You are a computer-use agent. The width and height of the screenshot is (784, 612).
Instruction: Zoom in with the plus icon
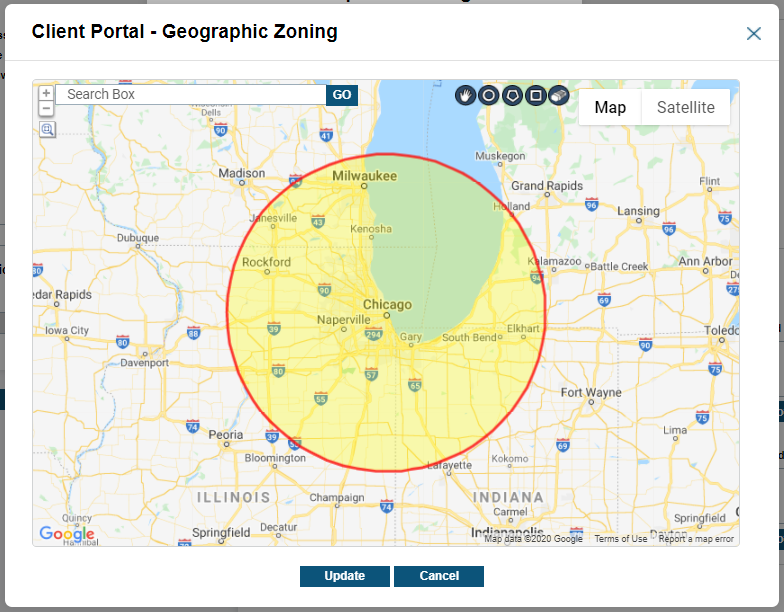[x=46, y=93]
